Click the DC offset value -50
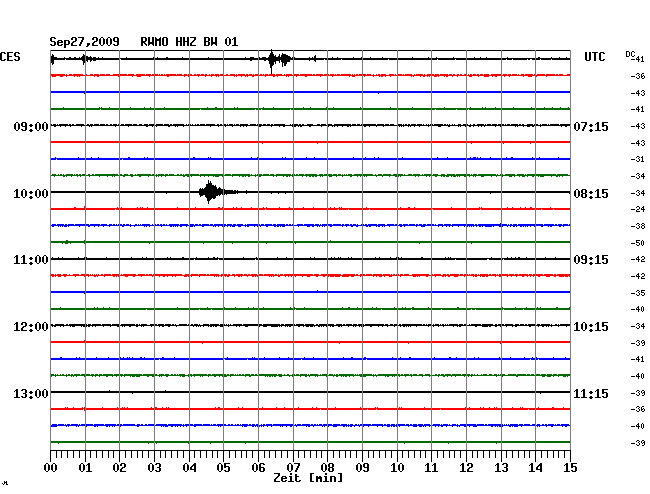The width and height of the screenshot is (650, 494). (x=638, y=243)
